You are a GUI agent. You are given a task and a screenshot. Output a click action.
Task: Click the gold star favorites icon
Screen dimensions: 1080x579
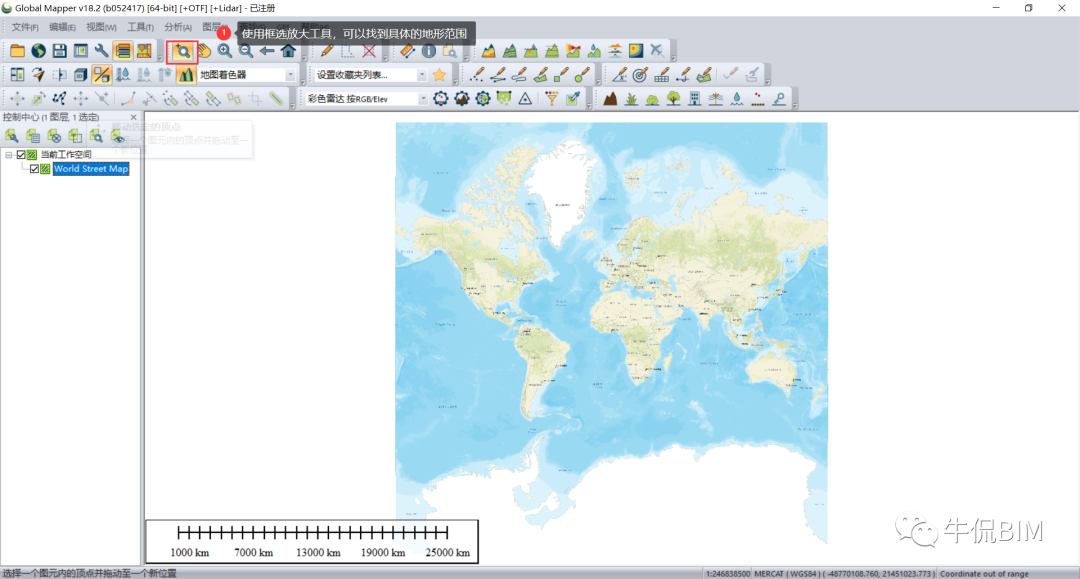(x=439, y=74)
